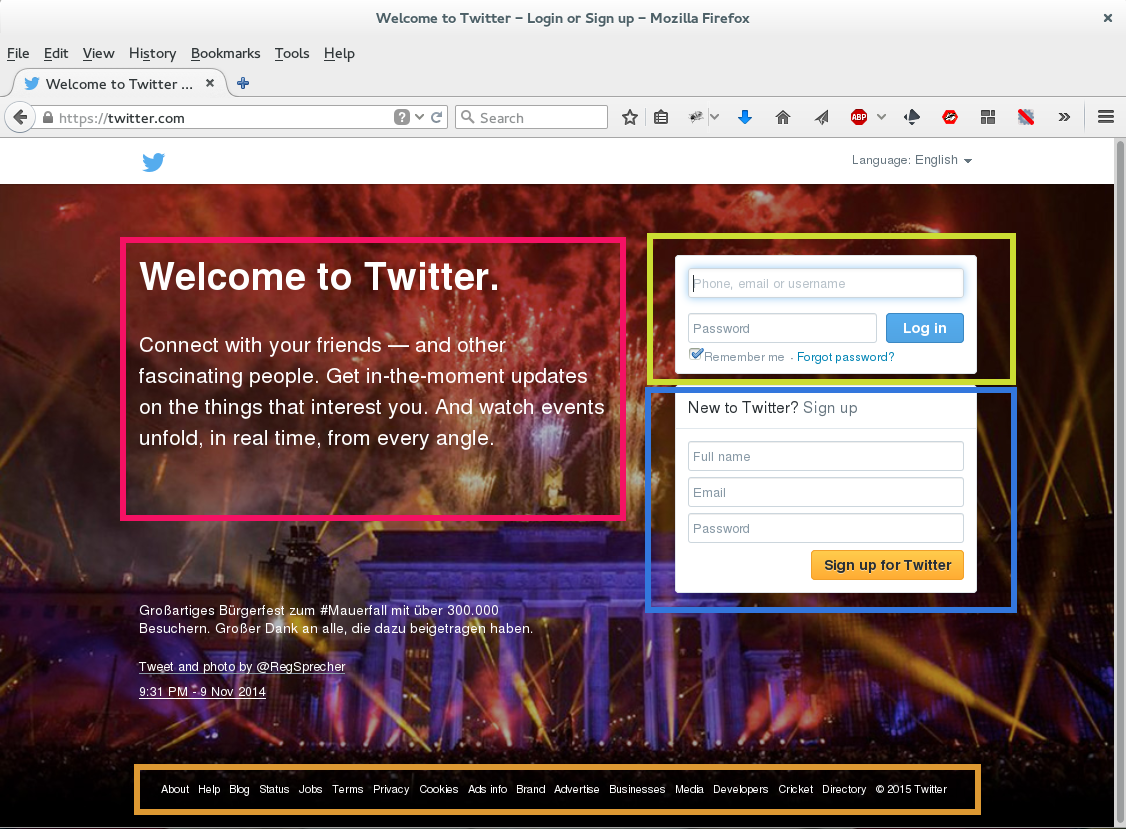This screenshot has width=1126, height=829.
Task: Open URL history dropdown arrow in address bar
Action: [x=419, y=117]
